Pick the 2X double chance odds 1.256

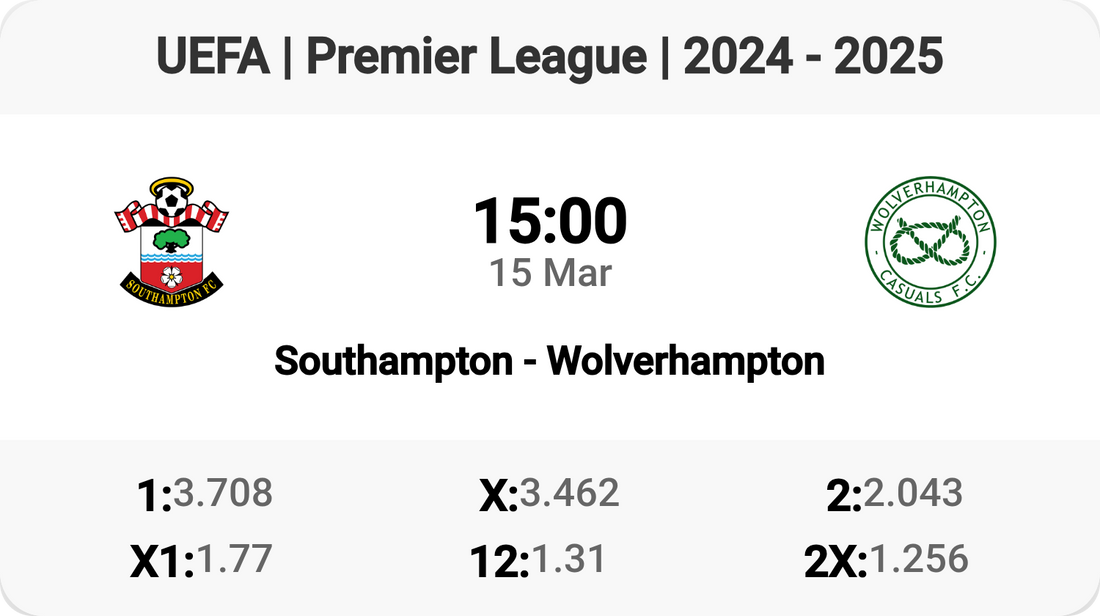tap(919, 559)
